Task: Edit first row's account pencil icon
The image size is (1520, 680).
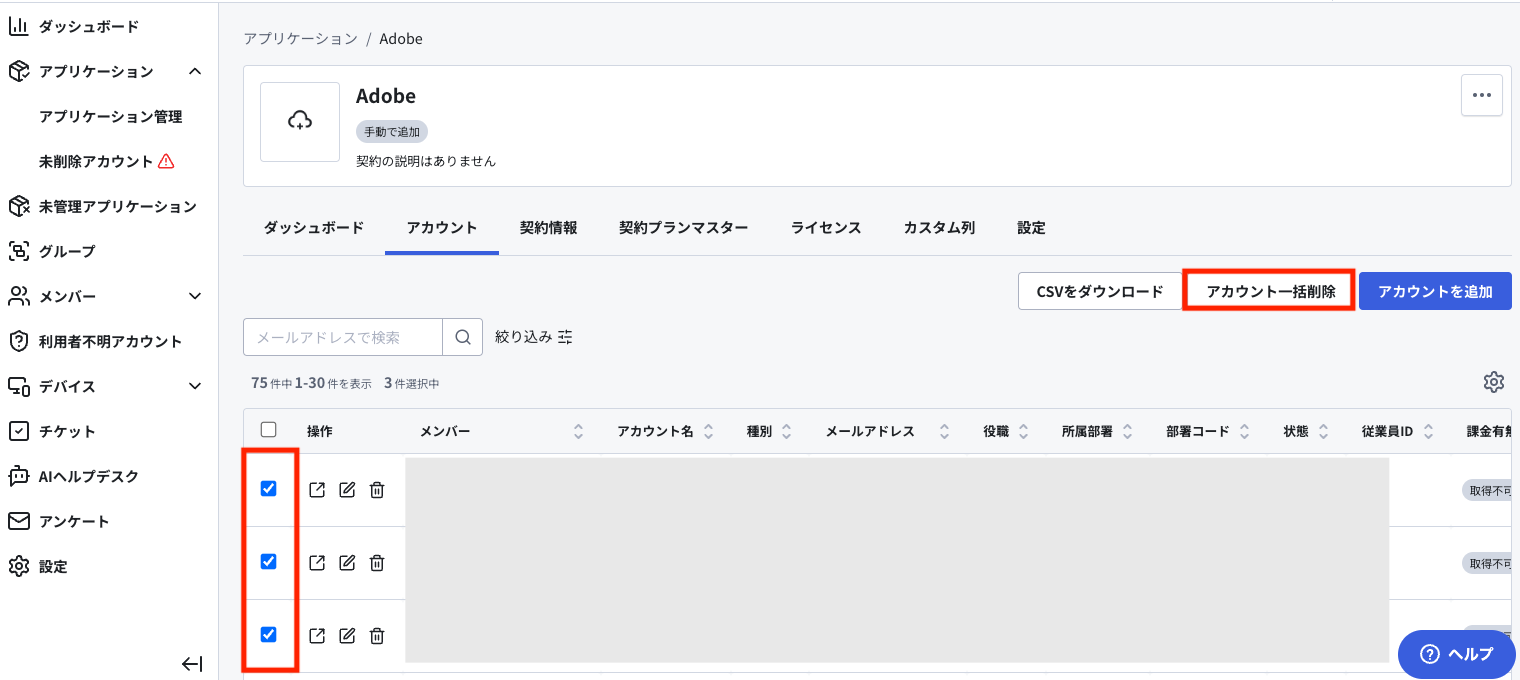Action: (x=347, y=490)
